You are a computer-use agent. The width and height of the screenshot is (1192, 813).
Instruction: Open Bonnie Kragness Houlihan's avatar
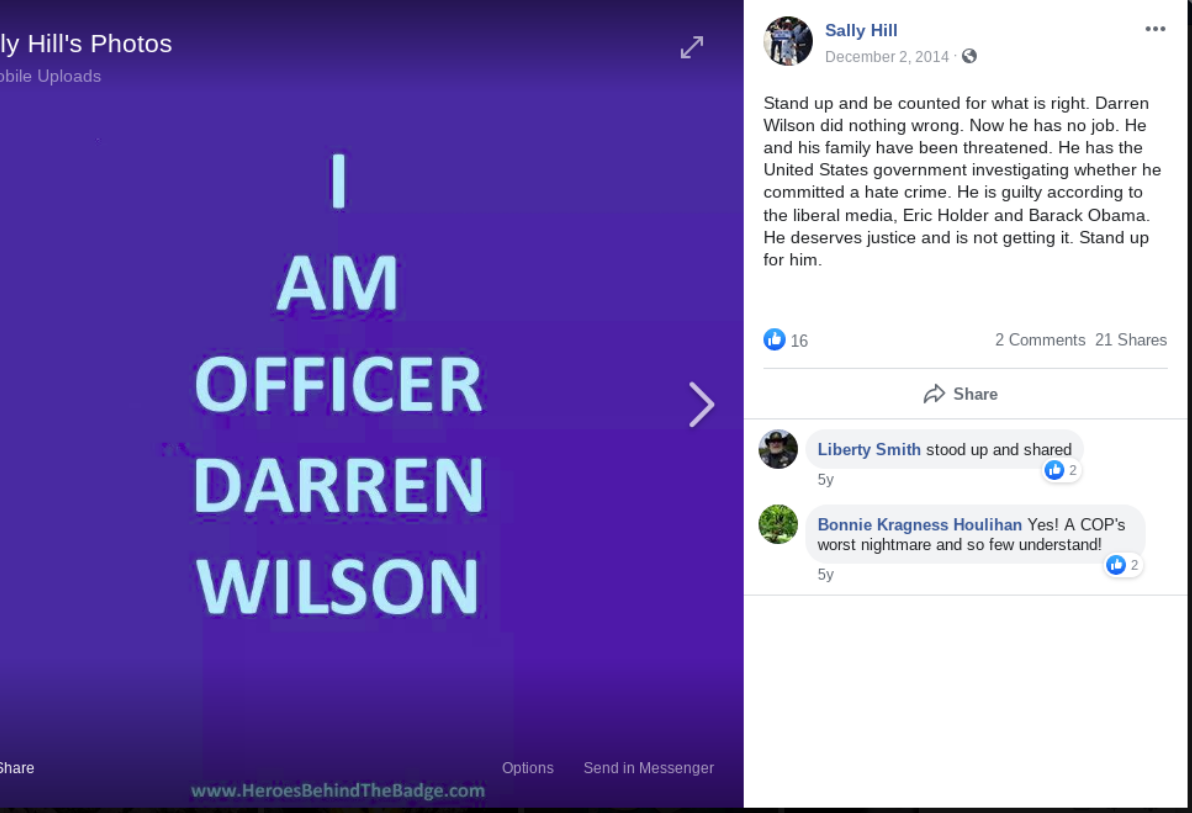(778, 525)
